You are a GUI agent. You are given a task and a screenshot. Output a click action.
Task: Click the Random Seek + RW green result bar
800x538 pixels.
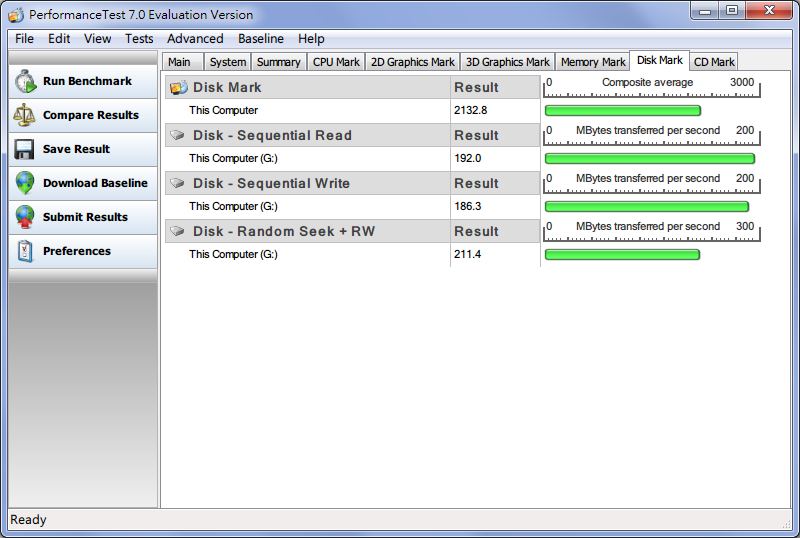pyautogui.click(x=622, y=254)
